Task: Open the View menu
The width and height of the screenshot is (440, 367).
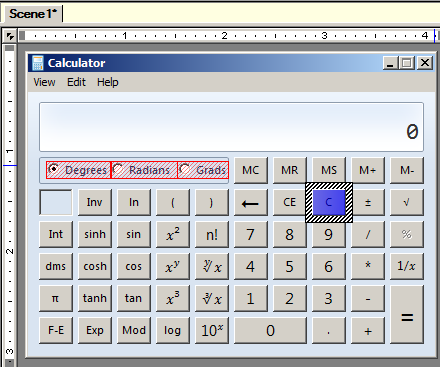Action: 44,82
